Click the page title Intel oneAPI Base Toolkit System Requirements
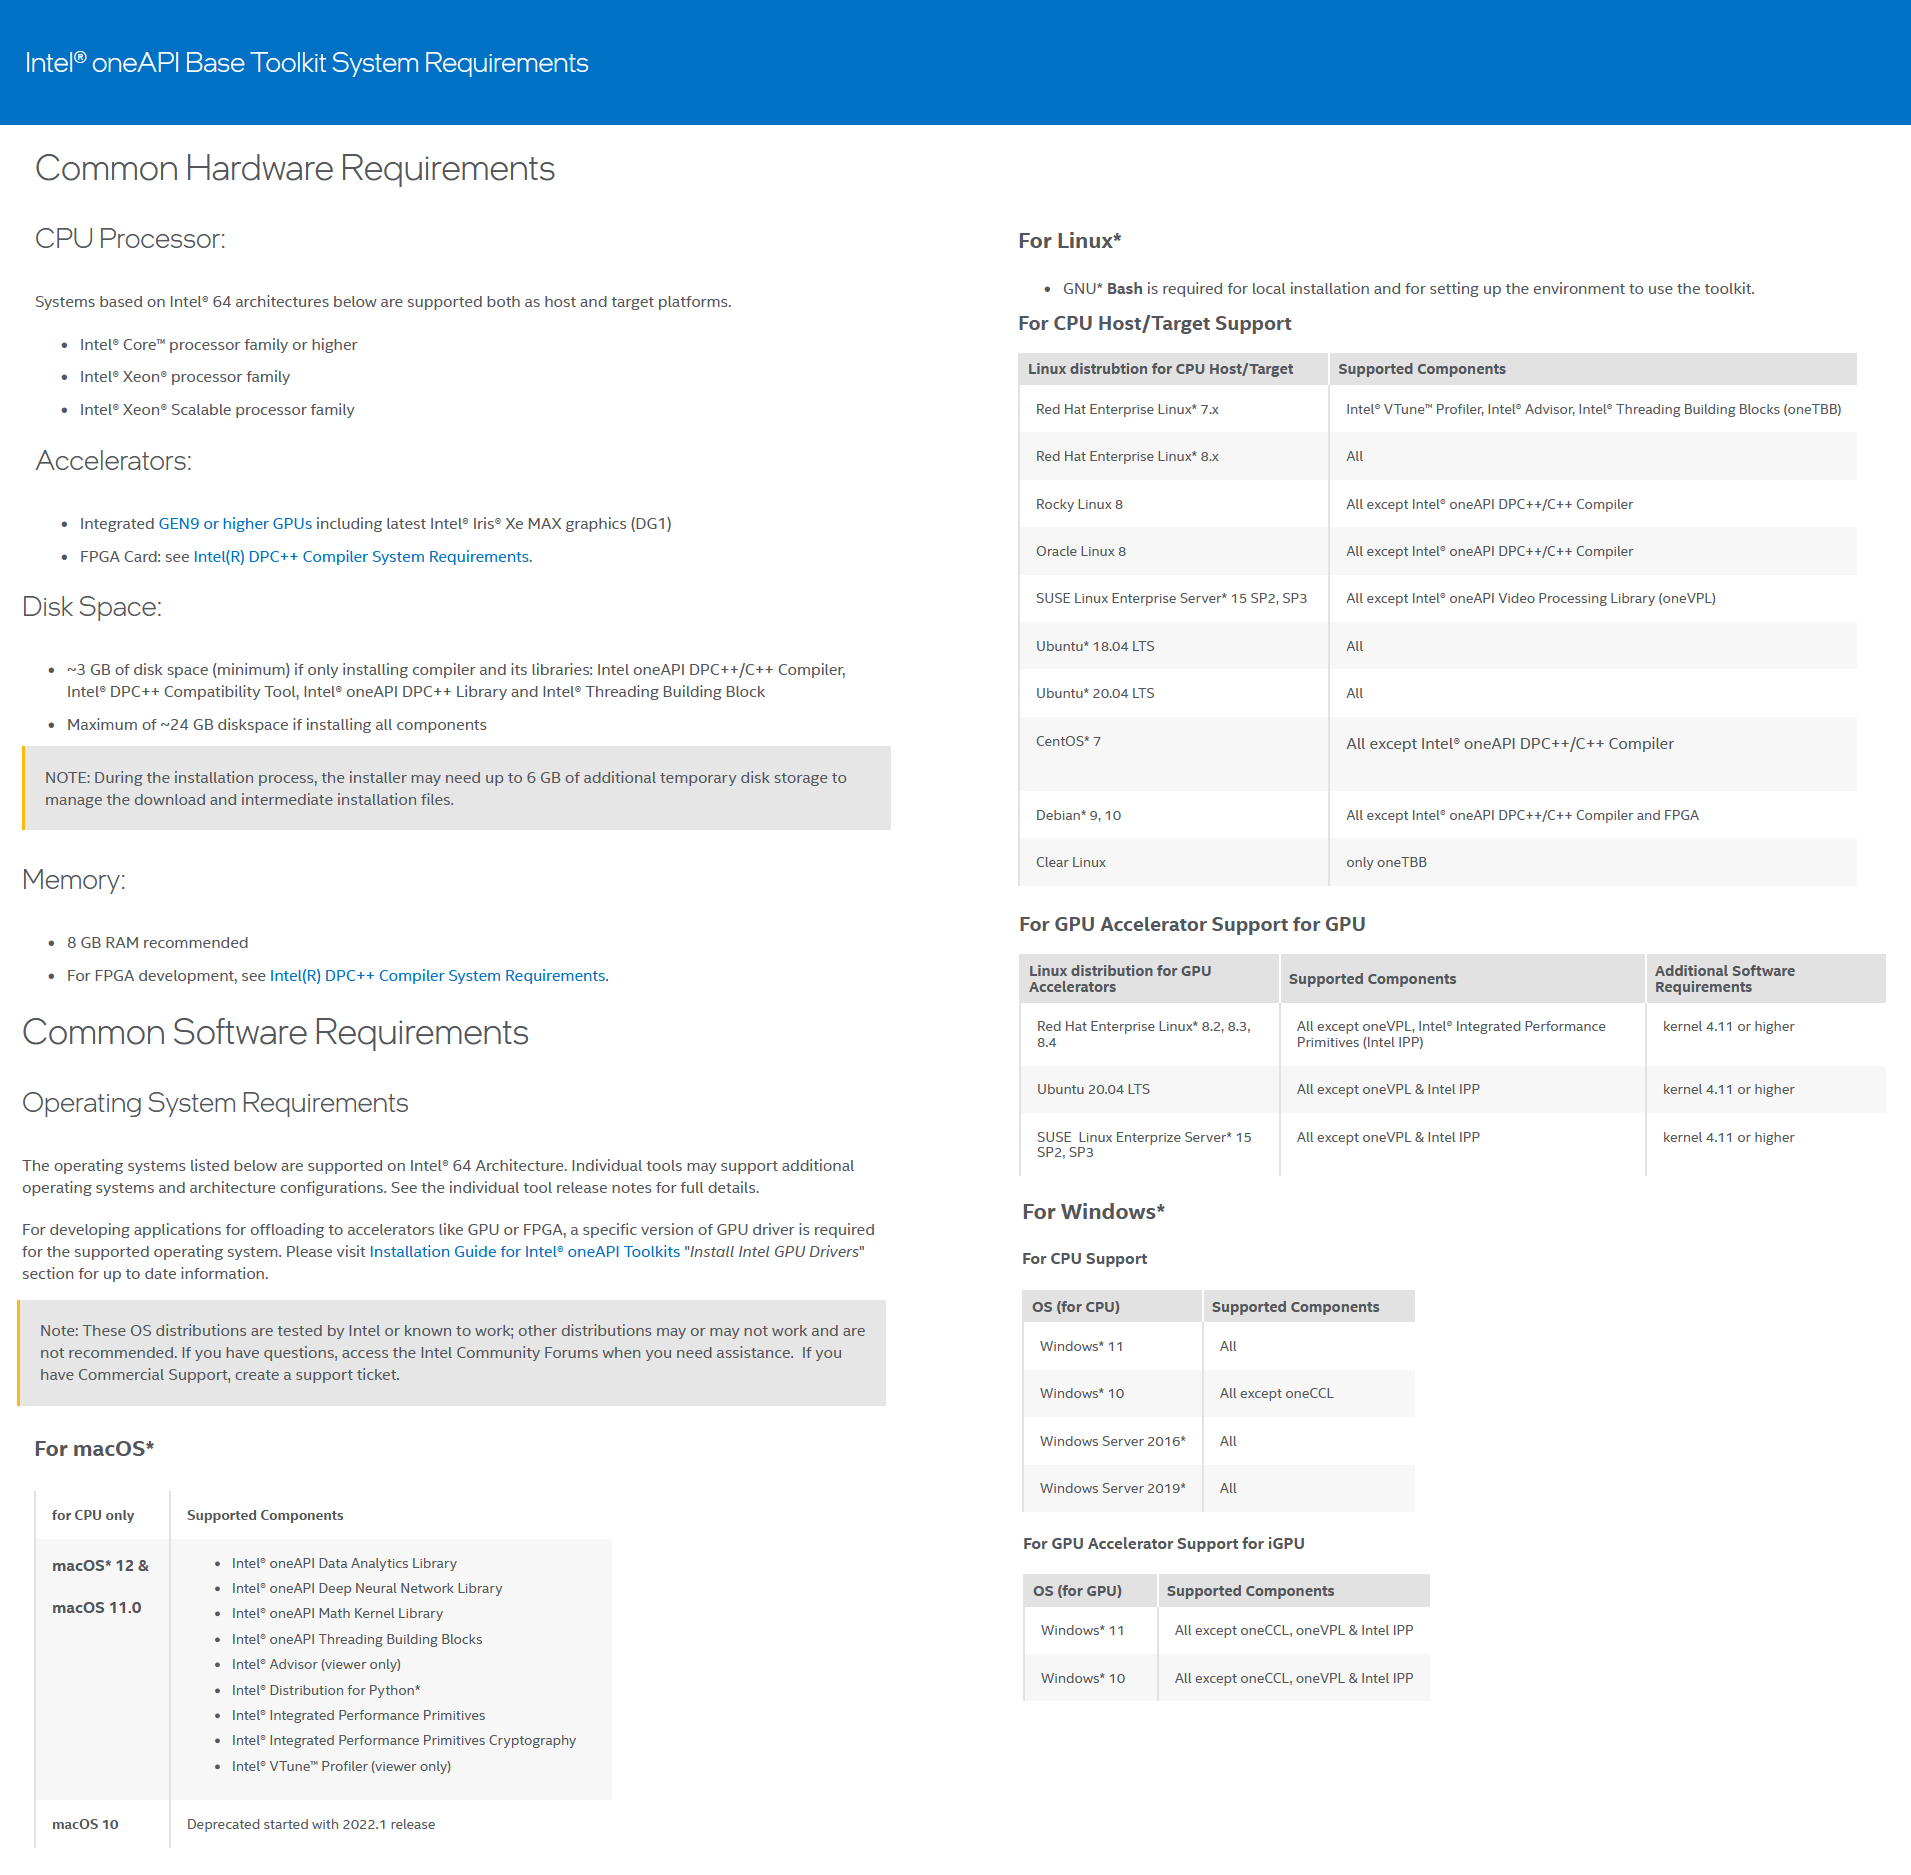Screen dimensions: 1911x1875 point(306,62)
